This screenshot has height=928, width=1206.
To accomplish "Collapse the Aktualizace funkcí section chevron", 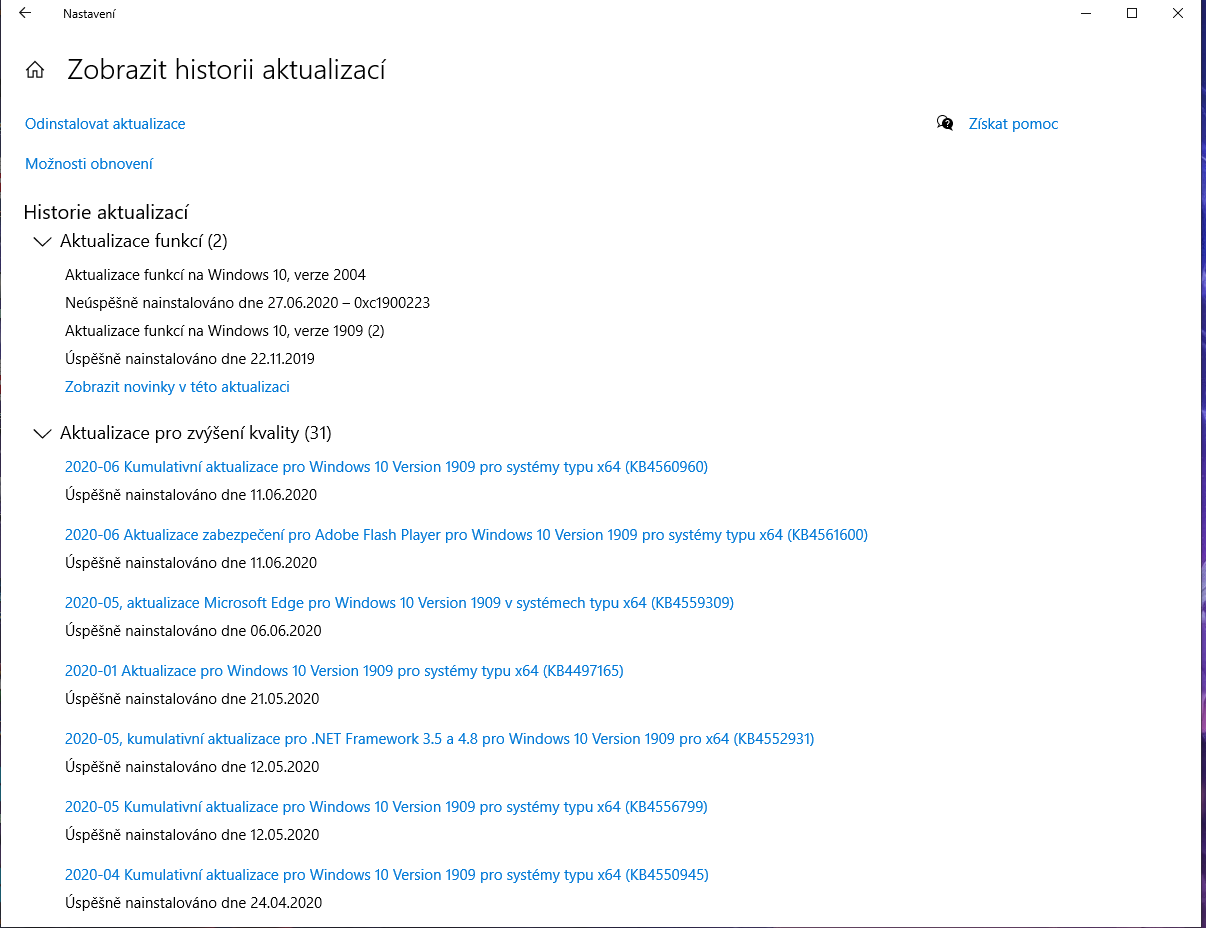I will click(x=42, y=241).
